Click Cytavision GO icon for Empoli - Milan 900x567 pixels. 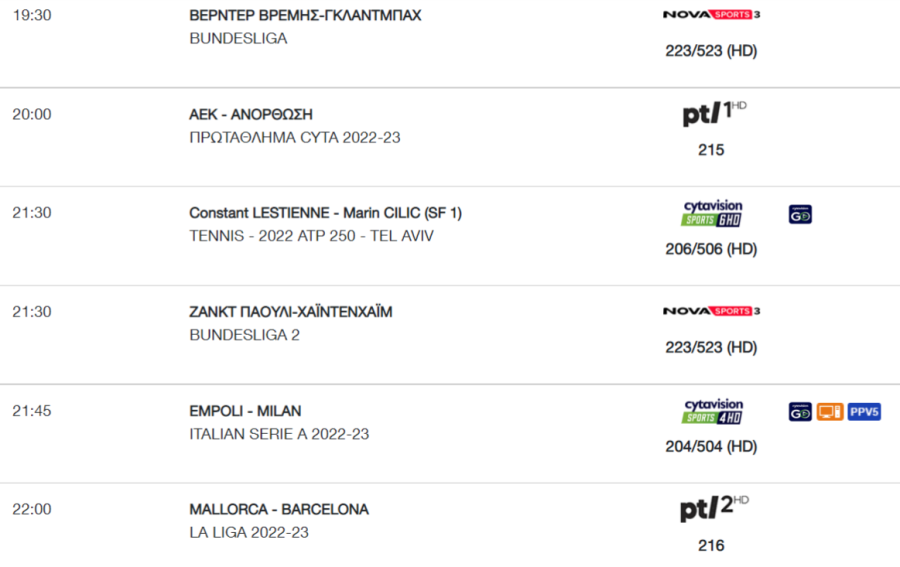(x=800, y=412)
